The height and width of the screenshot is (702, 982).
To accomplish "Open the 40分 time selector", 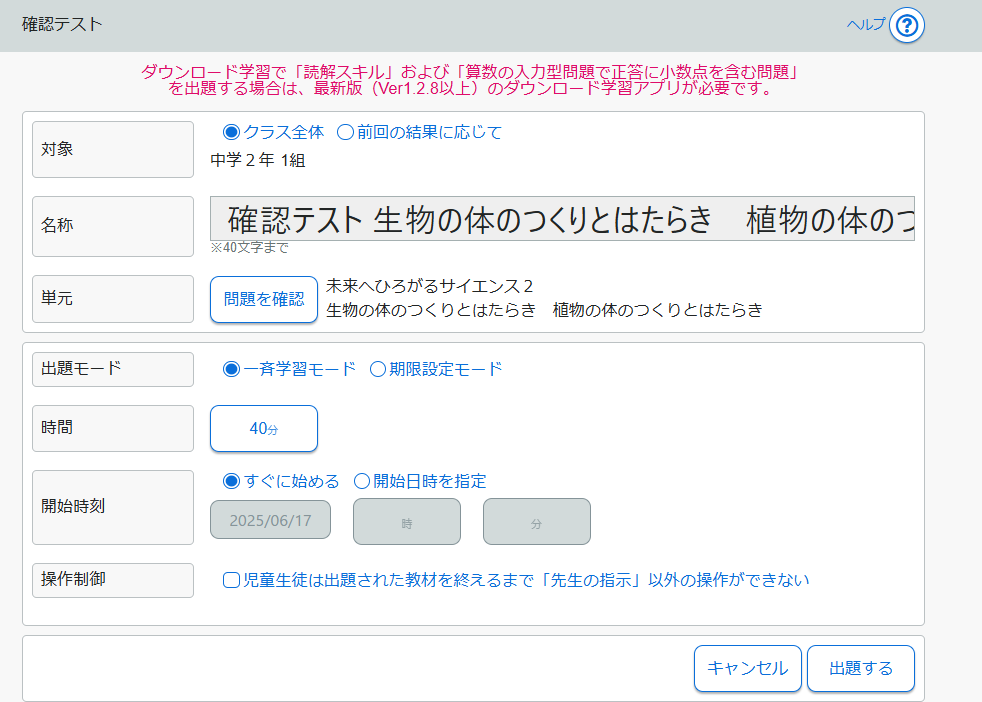I will click(264, 428).
